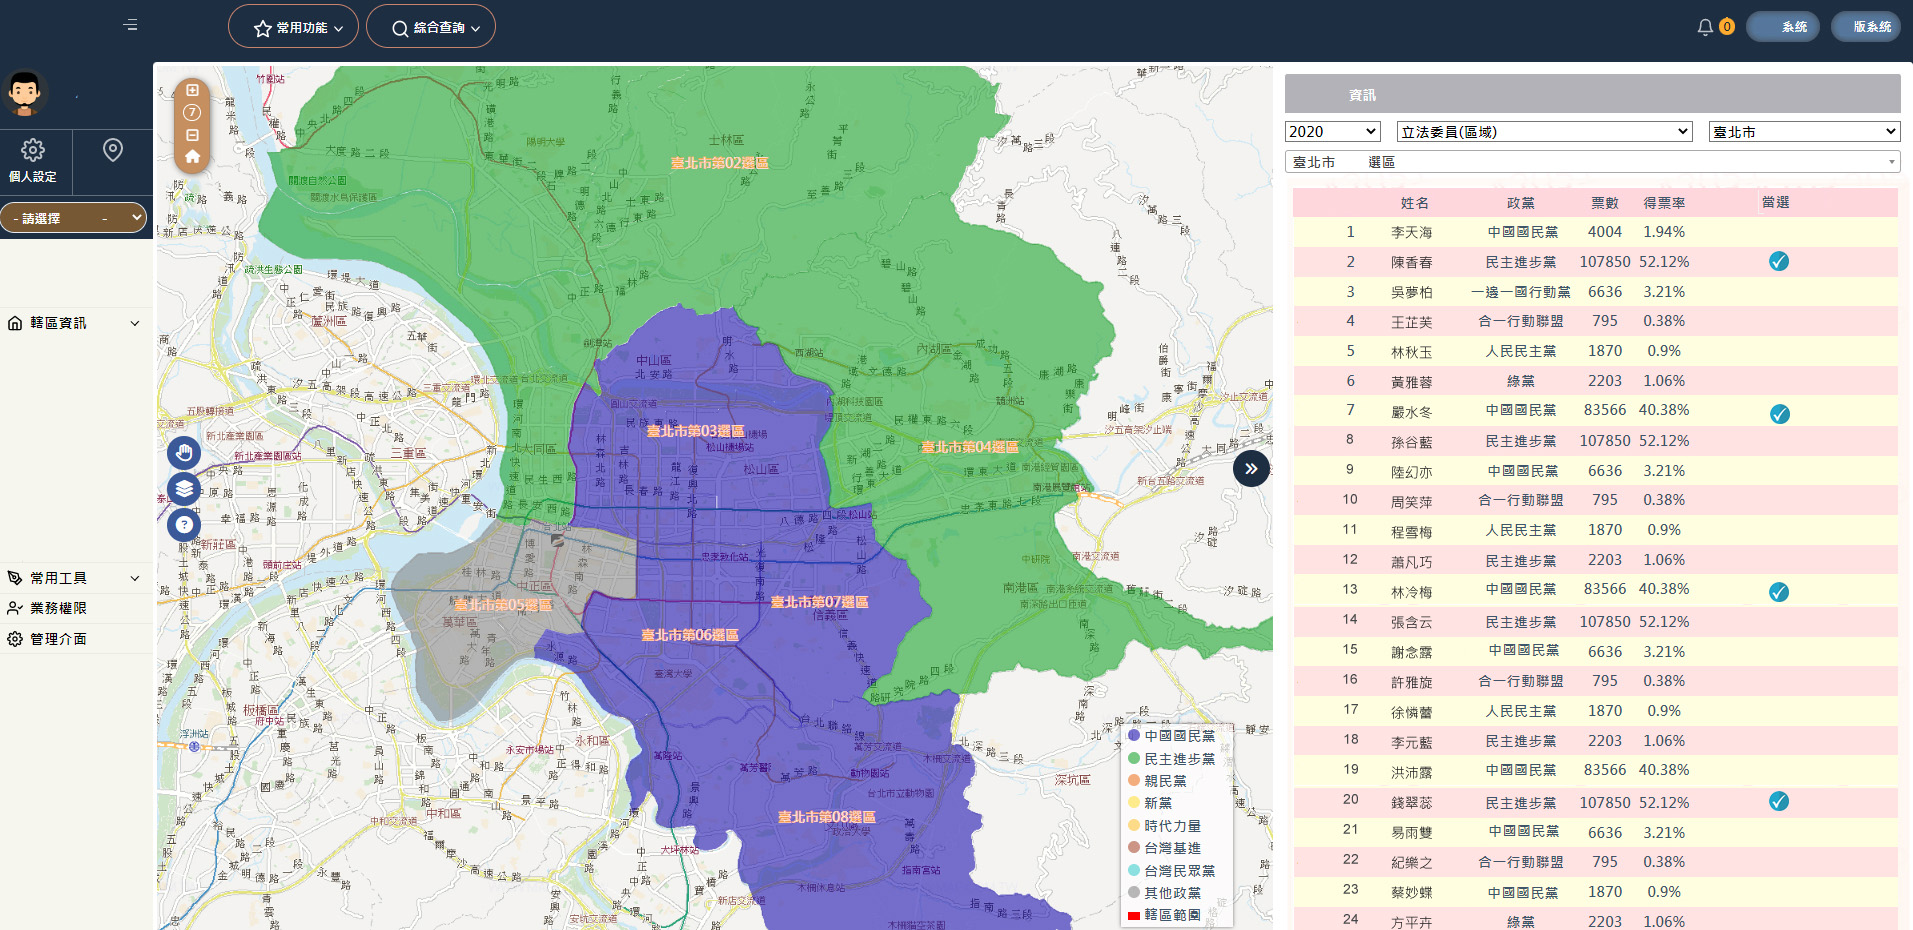Open the map layers stack icon
The height and width of the screenshot is (930, 1913).
point(184,489)
